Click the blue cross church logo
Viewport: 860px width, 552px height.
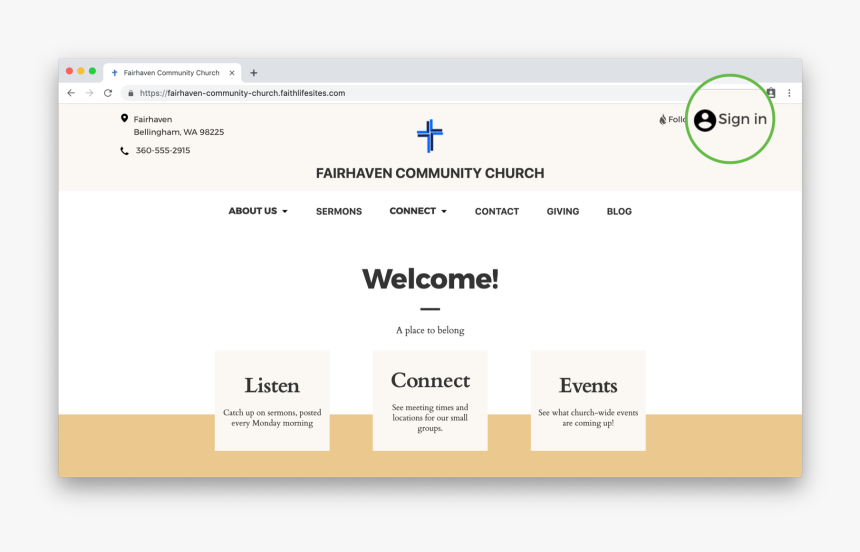430,135
